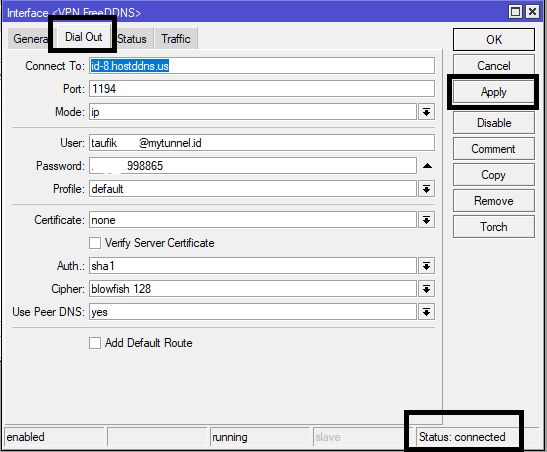
Task: Expand the Cipher dropdown
Action: [x=426, y=289]
